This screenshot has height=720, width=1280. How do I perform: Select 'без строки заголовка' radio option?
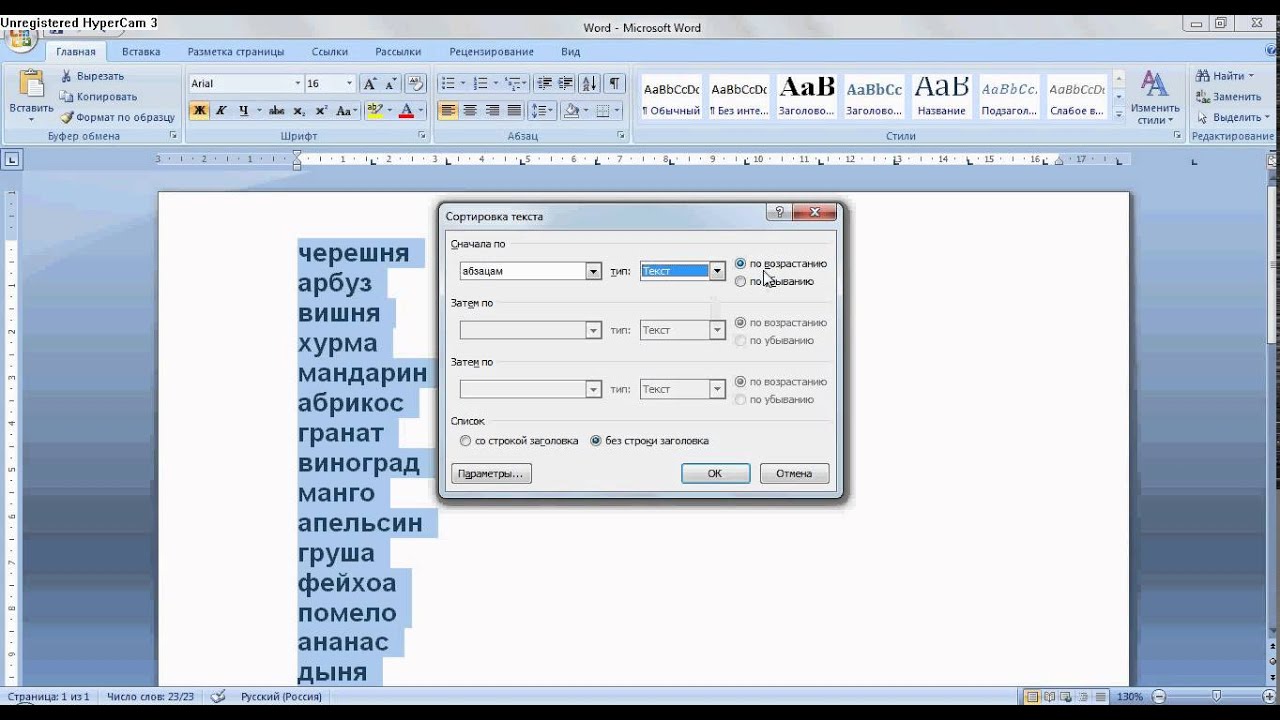(596, 441)
